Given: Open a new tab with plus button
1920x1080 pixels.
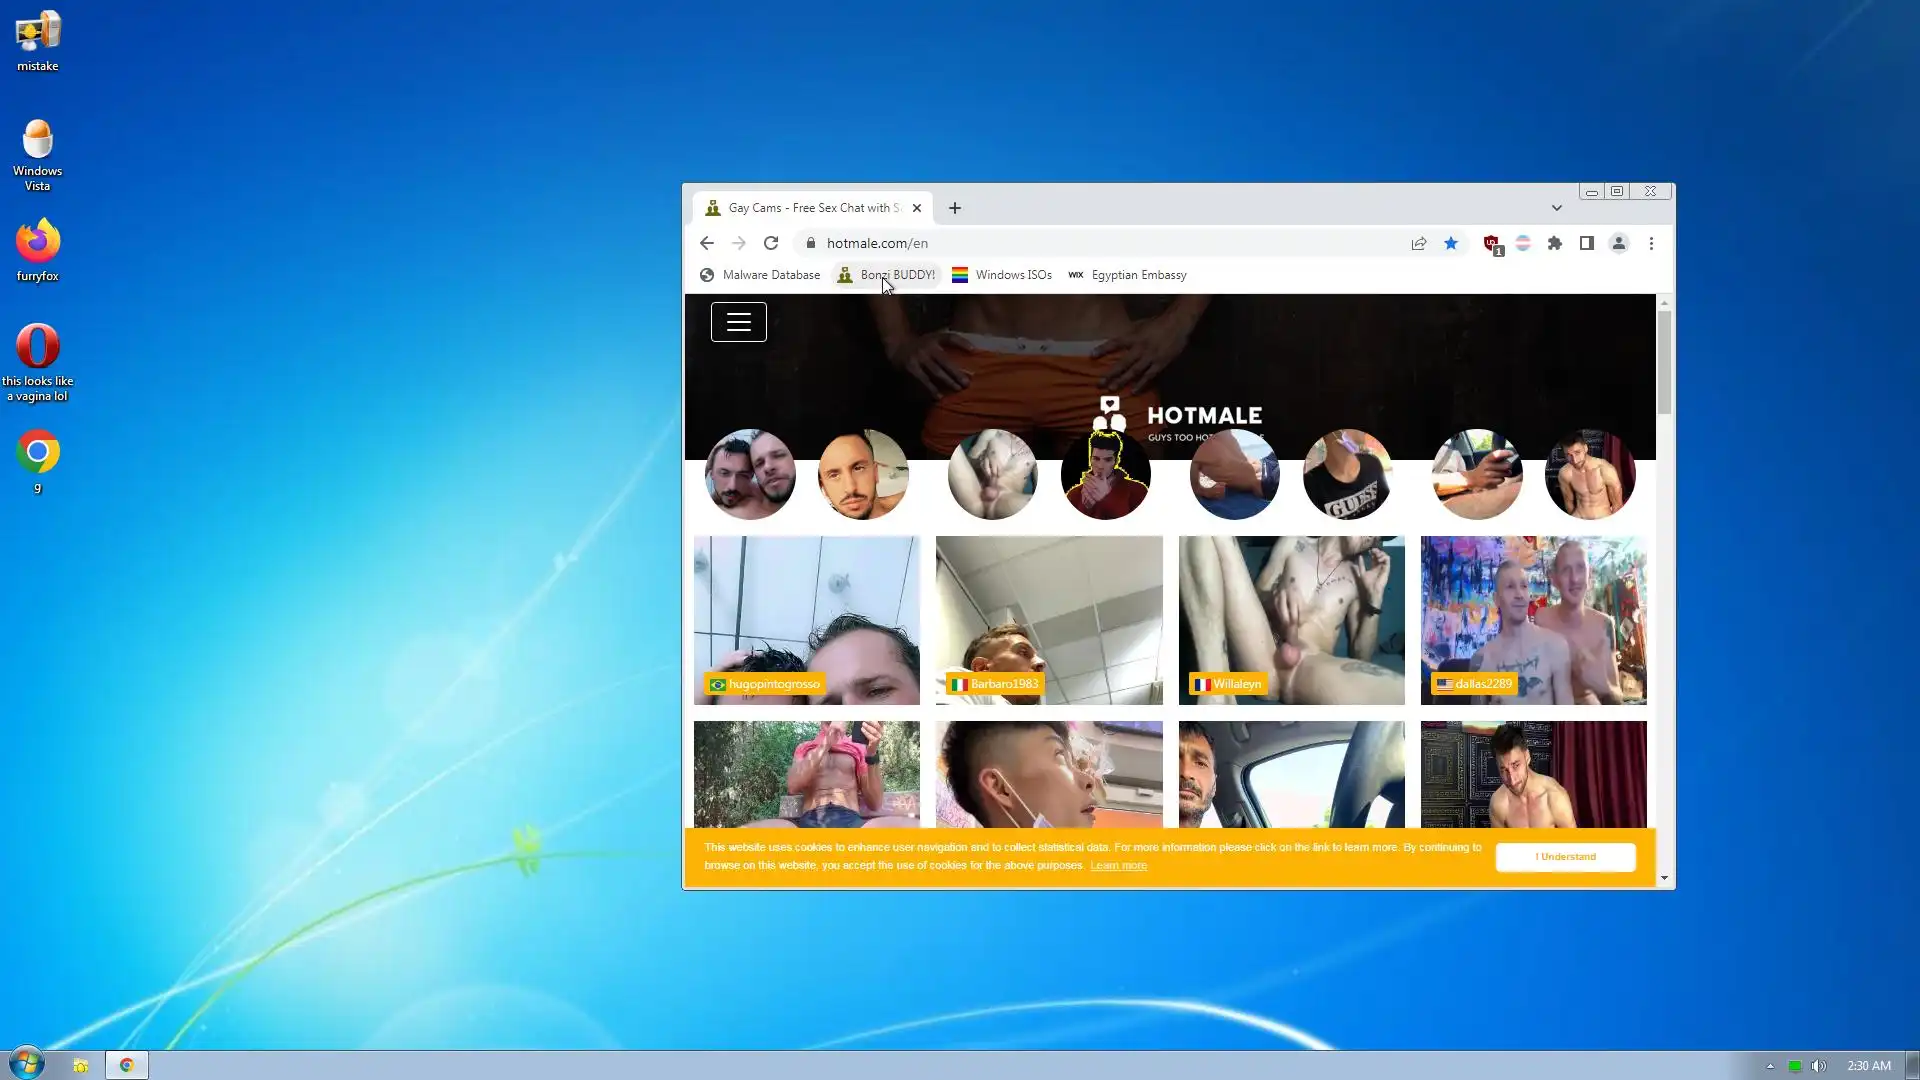Looking at the screenshot, I should tap(955, 208).
